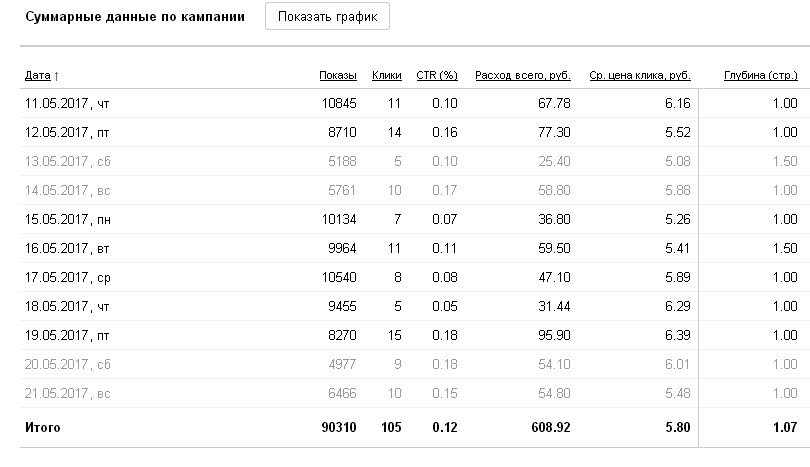Click the 19.05.2017, пт row date

click(67, 335)
